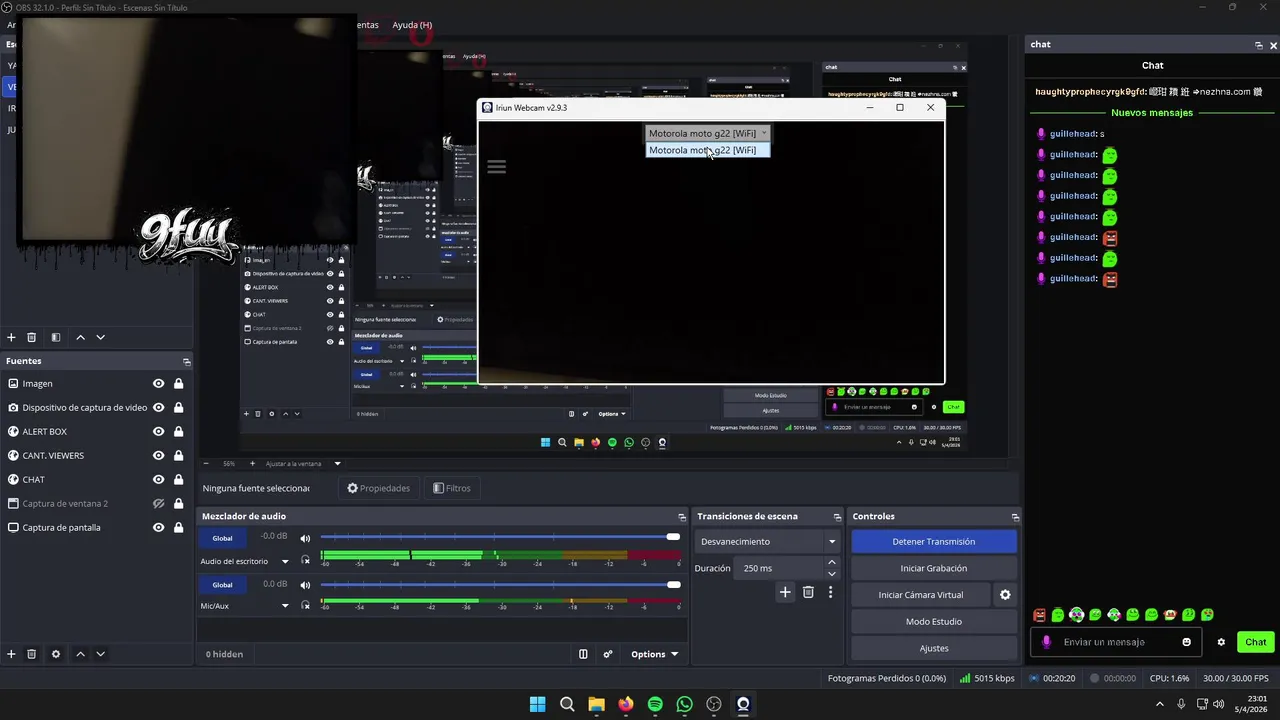Decrease transition duration with down arrow
1280x720 pixels.
(x=832, y=574)
